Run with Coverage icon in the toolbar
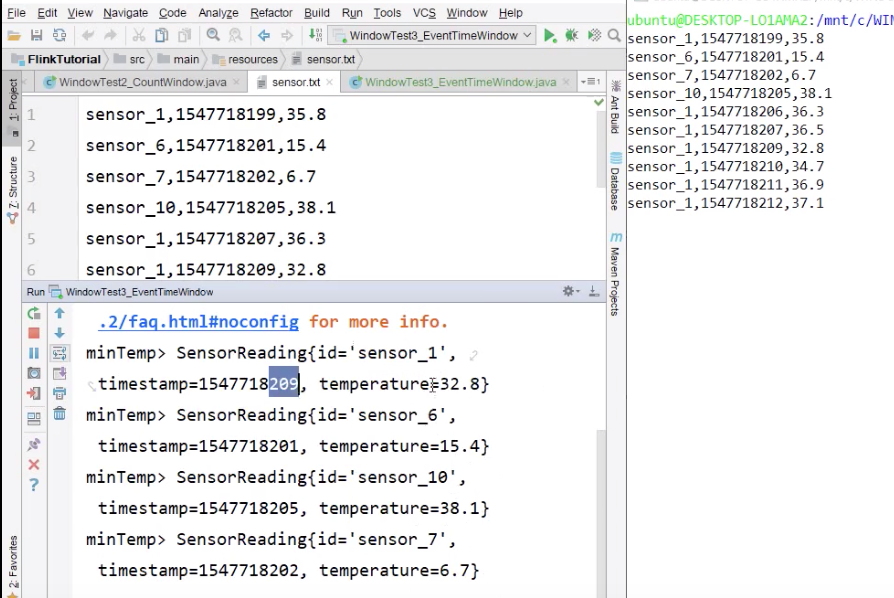The height and width of the screenshot is (598, 894). click(594, 35)
